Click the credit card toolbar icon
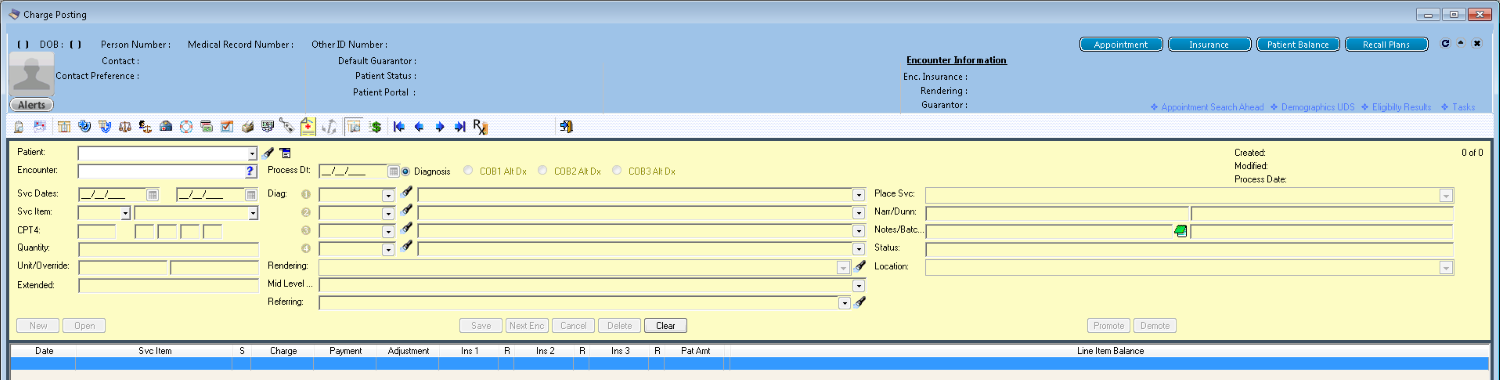1500x380 pixels. click(x=207, y=127)
